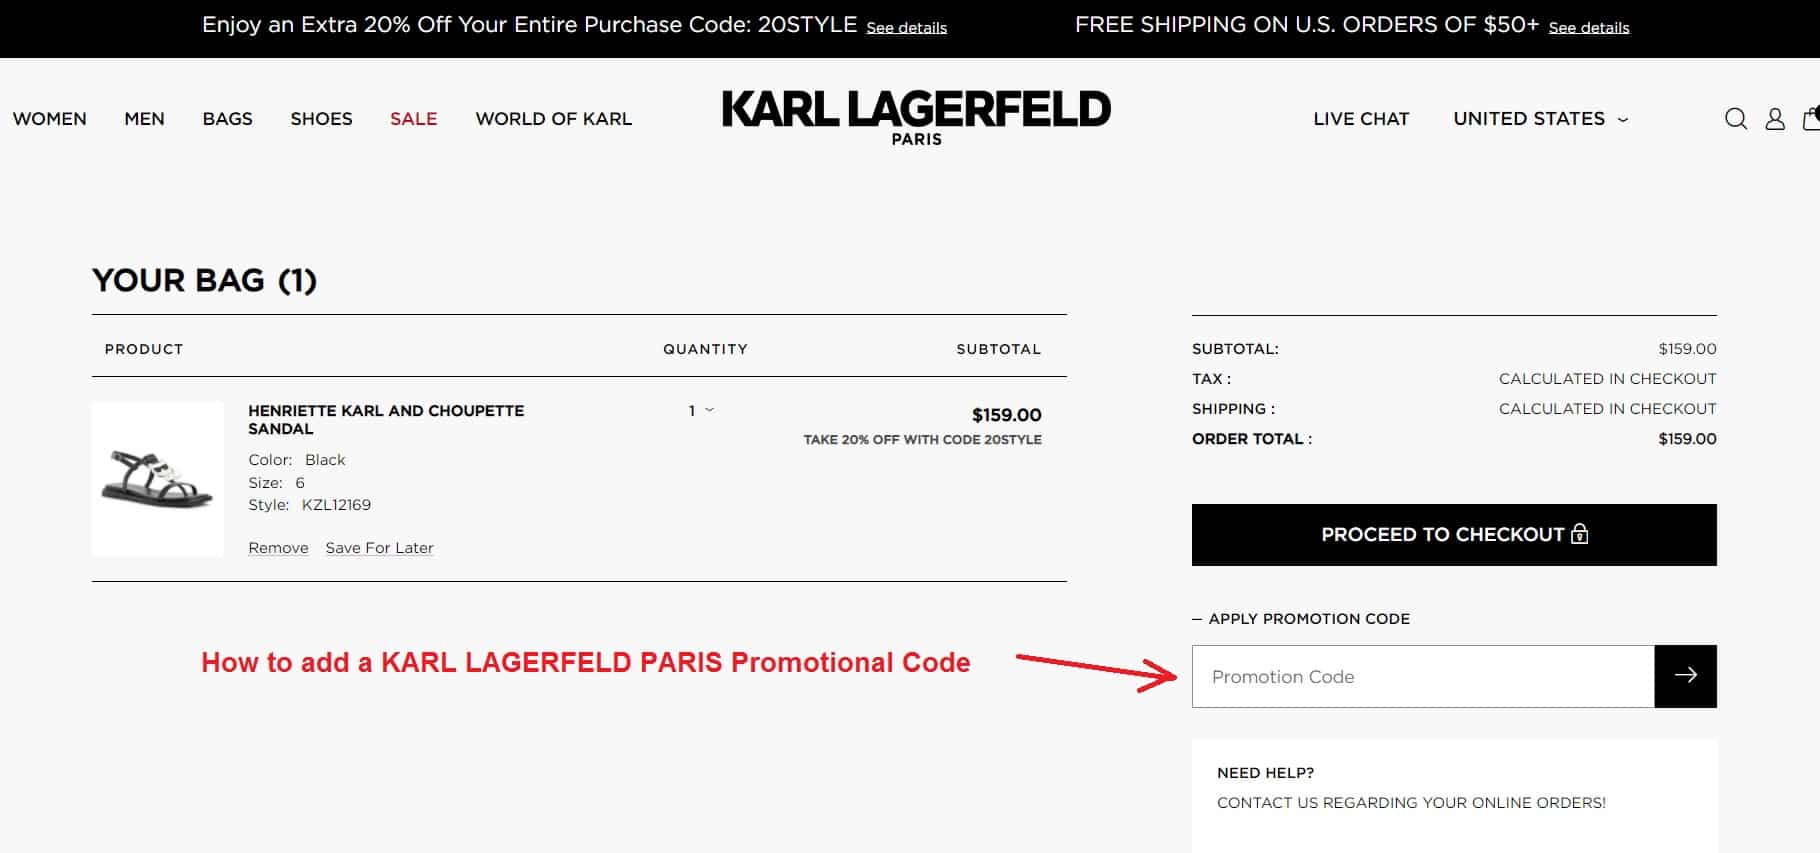The height and width of the screenshot is (853, 1820).
Task: Browse the WORLD OF KARL section
Action: (553, 118)
